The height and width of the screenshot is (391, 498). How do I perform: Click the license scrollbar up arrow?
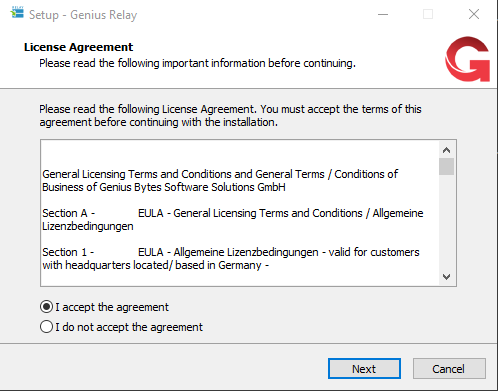tap(446, 150)
